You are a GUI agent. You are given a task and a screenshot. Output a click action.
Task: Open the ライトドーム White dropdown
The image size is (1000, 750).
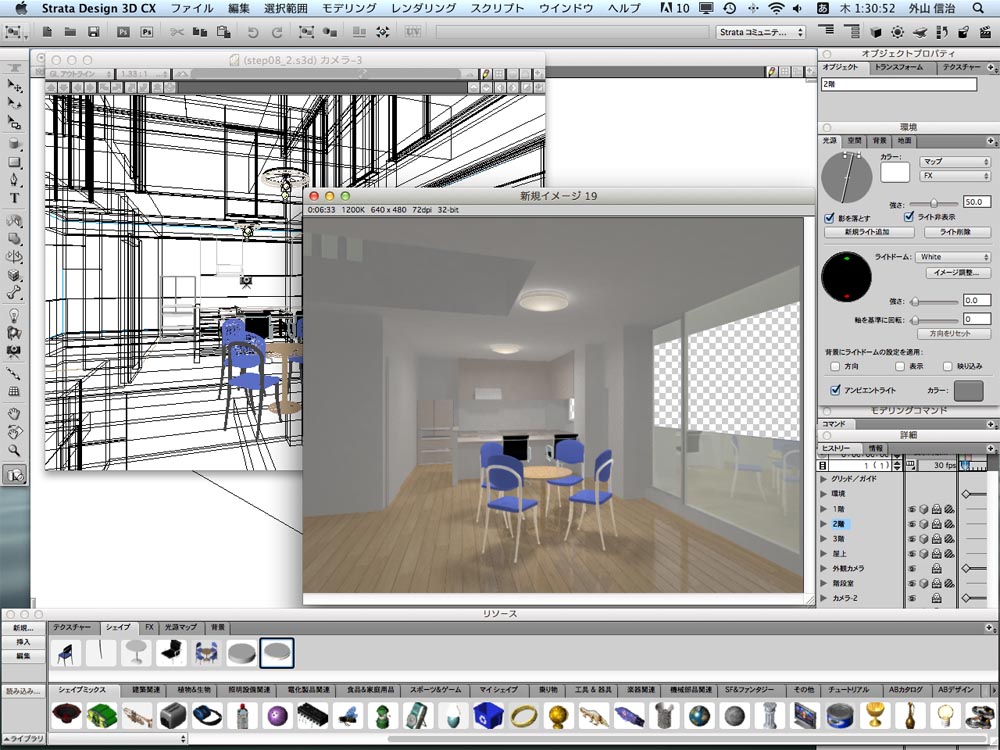point(953,256)
